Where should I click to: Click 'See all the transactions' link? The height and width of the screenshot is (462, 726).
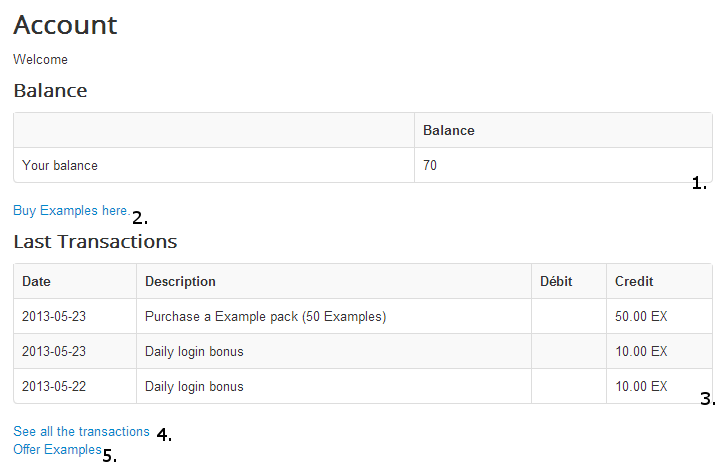(81, 432)
